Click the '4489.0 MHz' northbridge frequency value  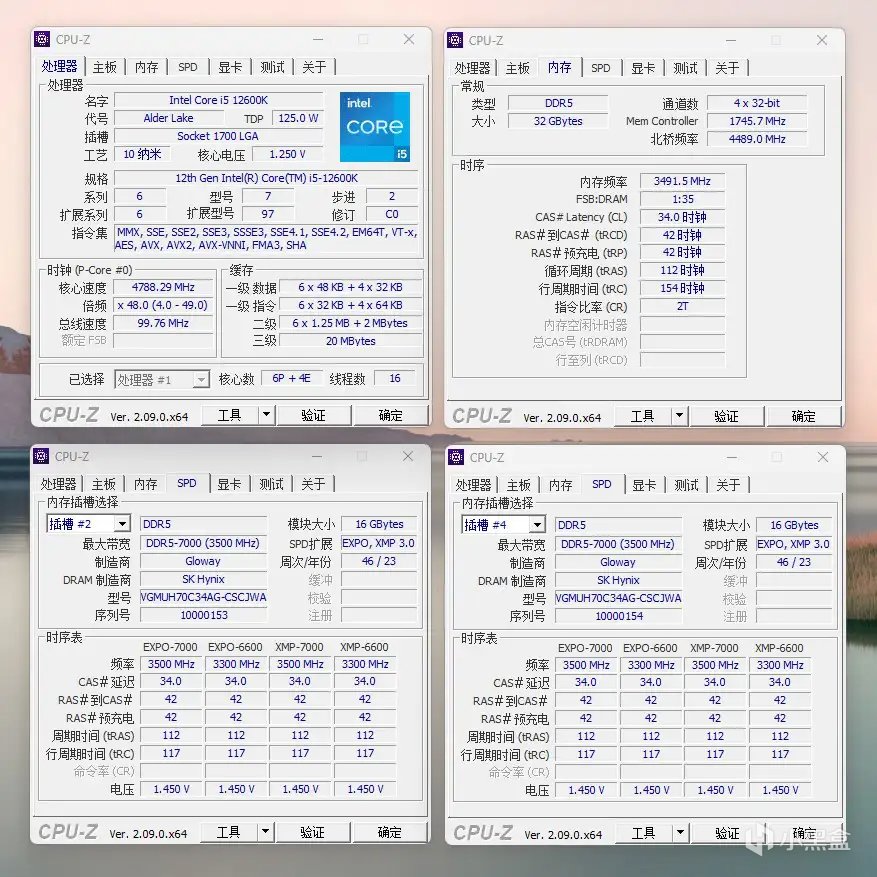click(x=757, y=139)
